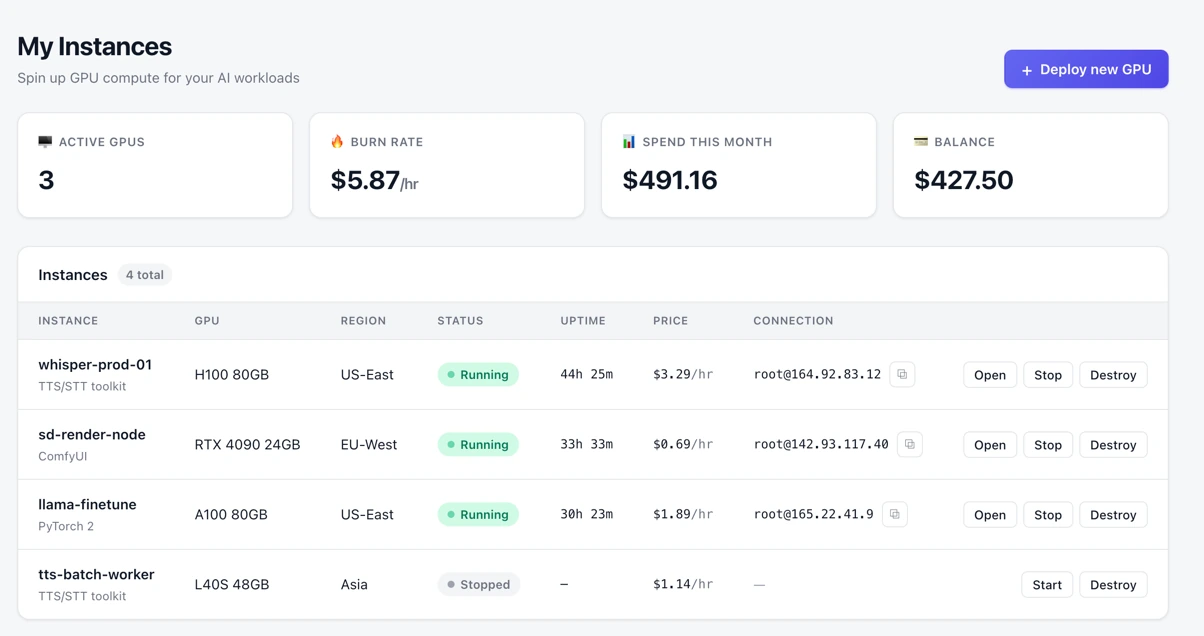Click the $491.16 monthly spend value

pyautogui.click(x=670, y=180)
